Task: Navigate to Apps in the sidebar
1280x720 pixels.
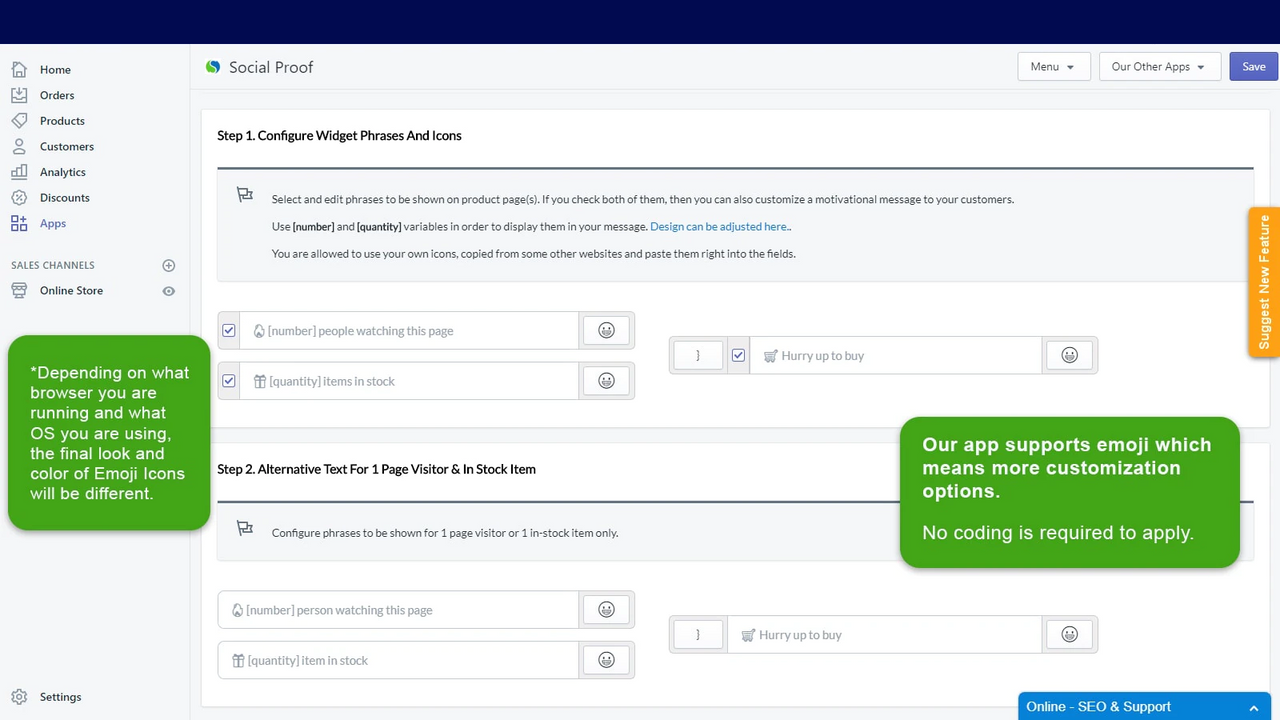Action: click(52, 223)
